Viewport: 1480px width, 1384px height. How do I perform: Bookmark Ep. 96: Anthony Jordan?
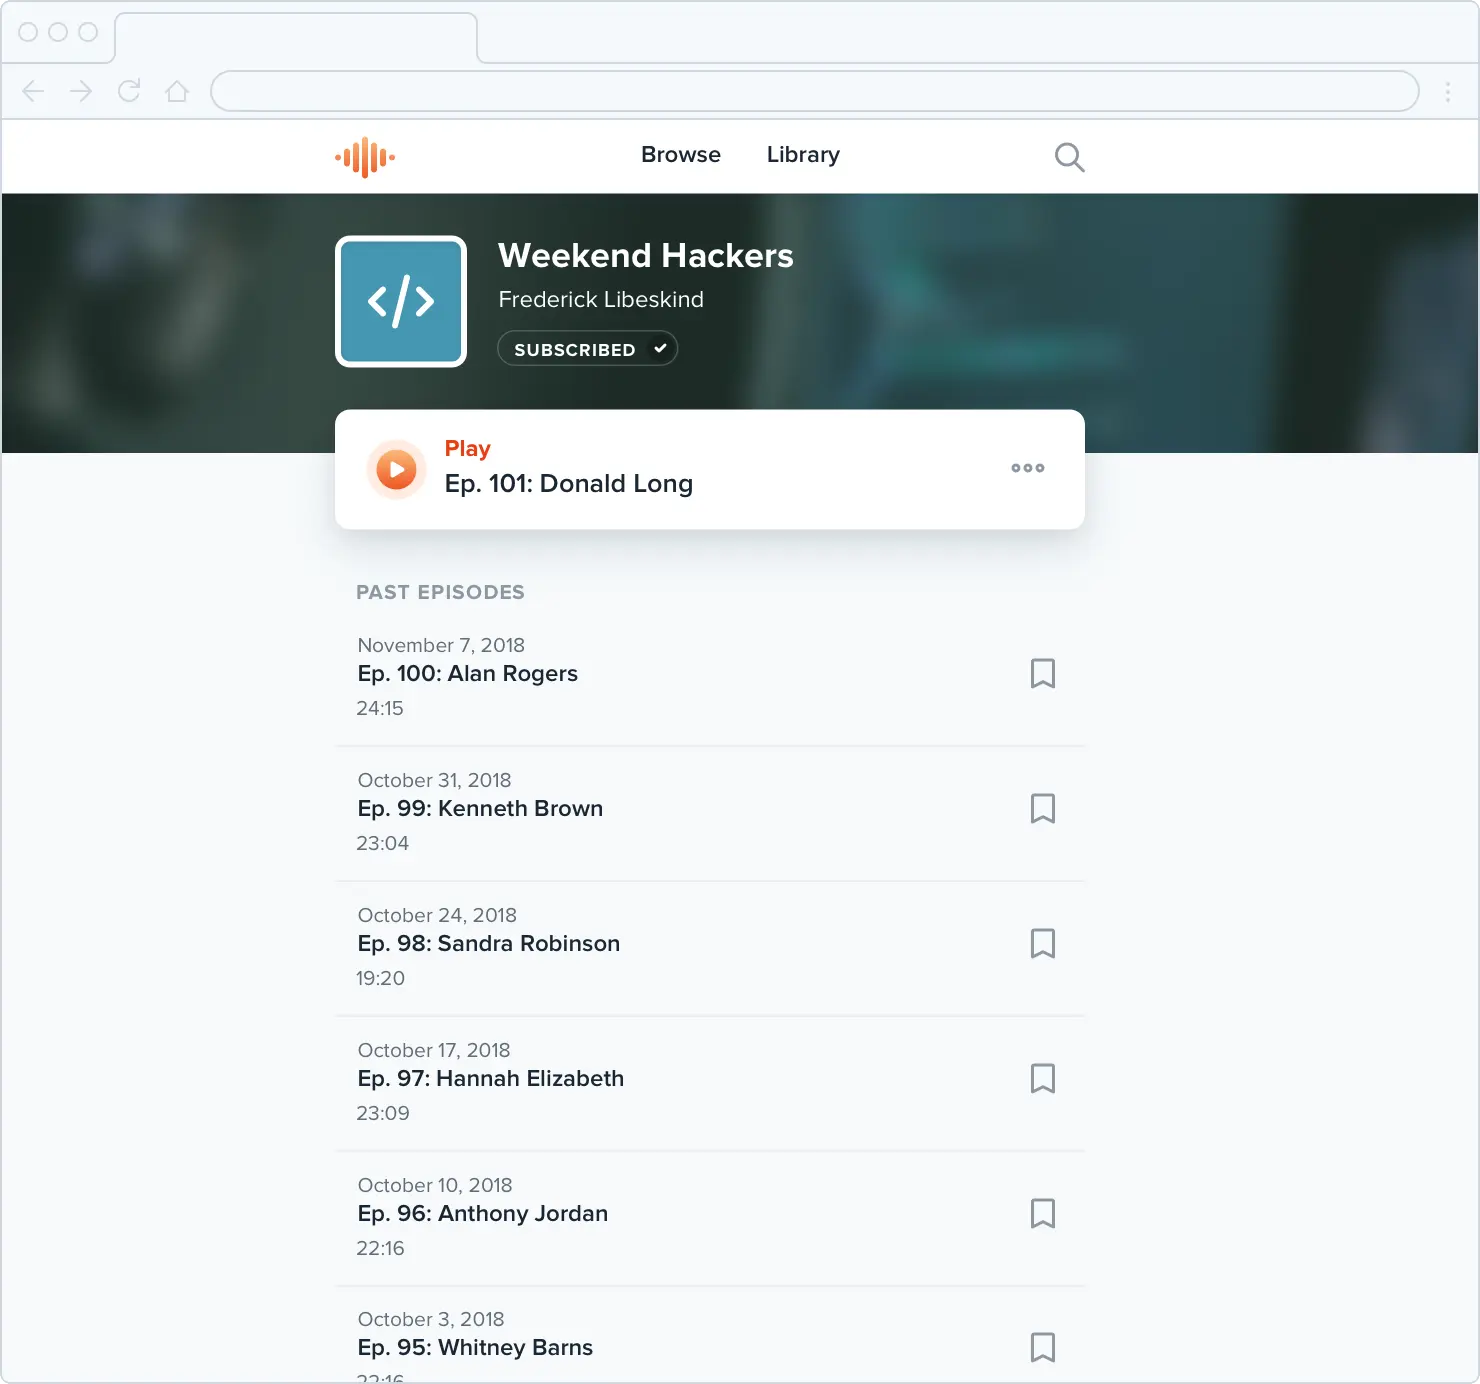coord(1042,1213)
